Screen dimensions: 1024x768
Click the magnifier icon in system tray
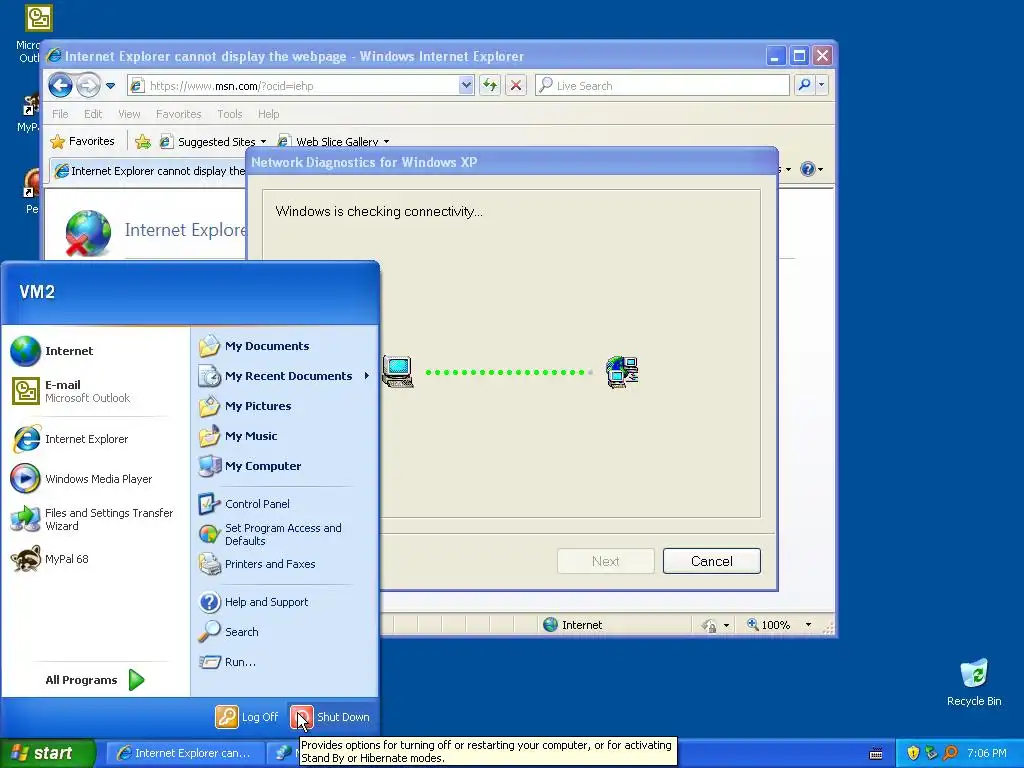click(950, 753)
